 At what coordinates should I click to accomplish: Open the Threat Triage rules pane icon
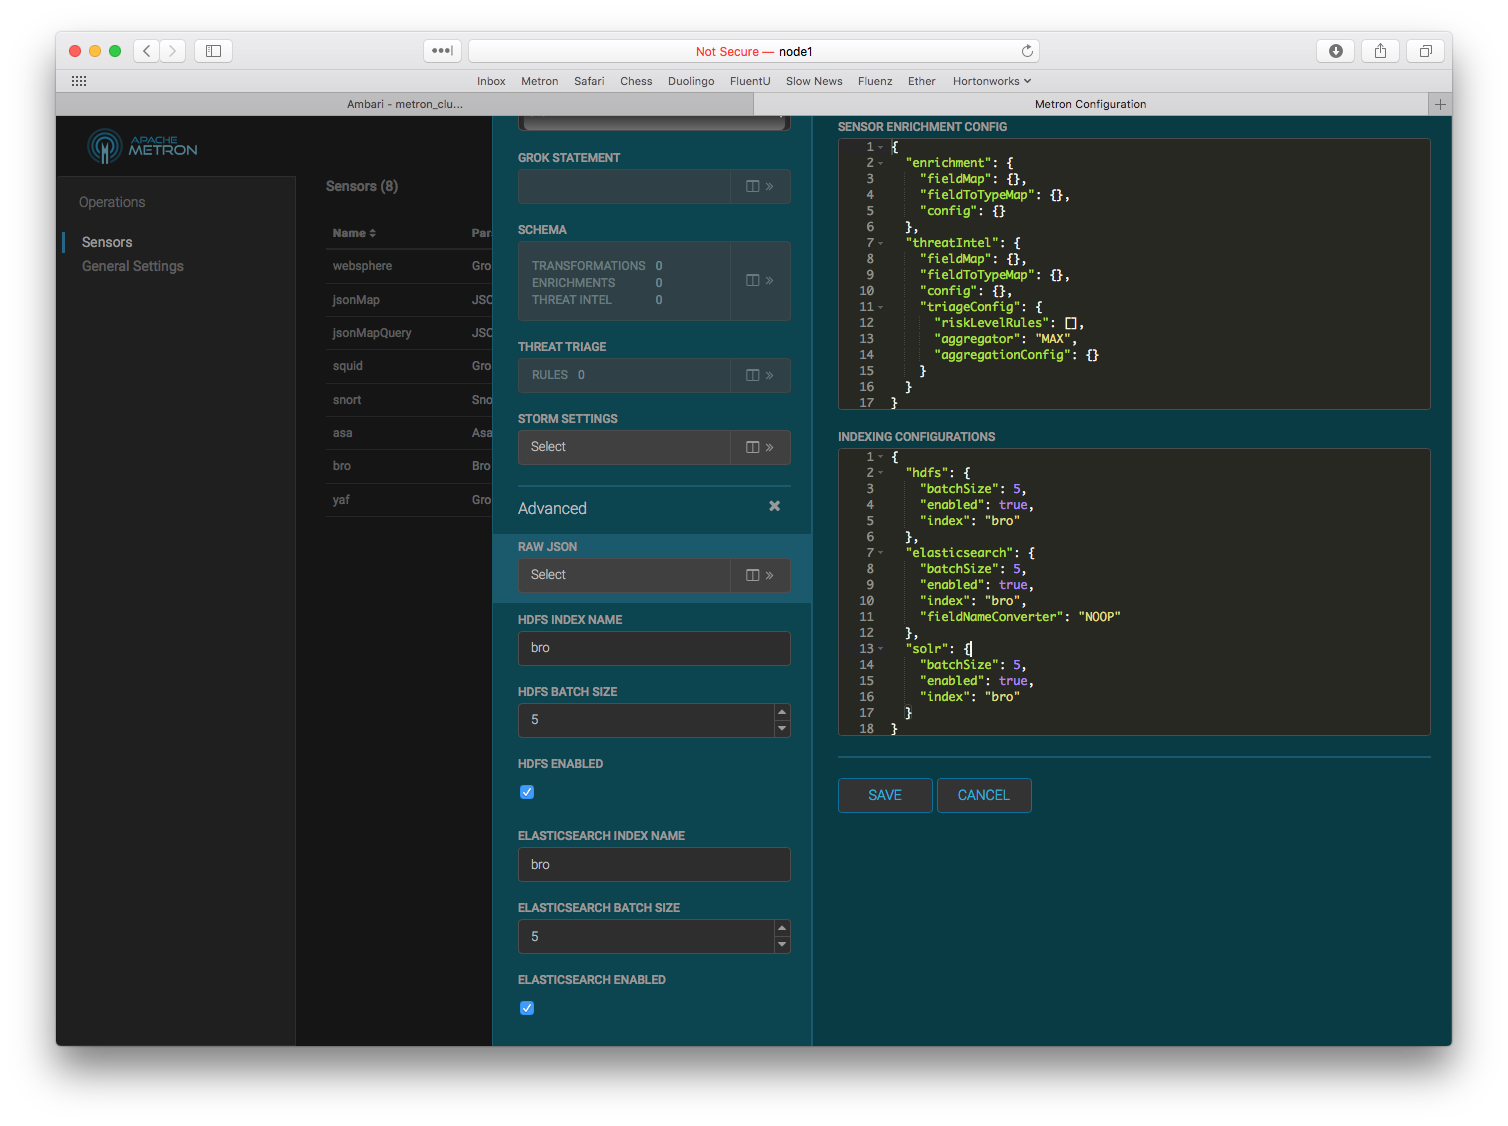tap(760, 375)
